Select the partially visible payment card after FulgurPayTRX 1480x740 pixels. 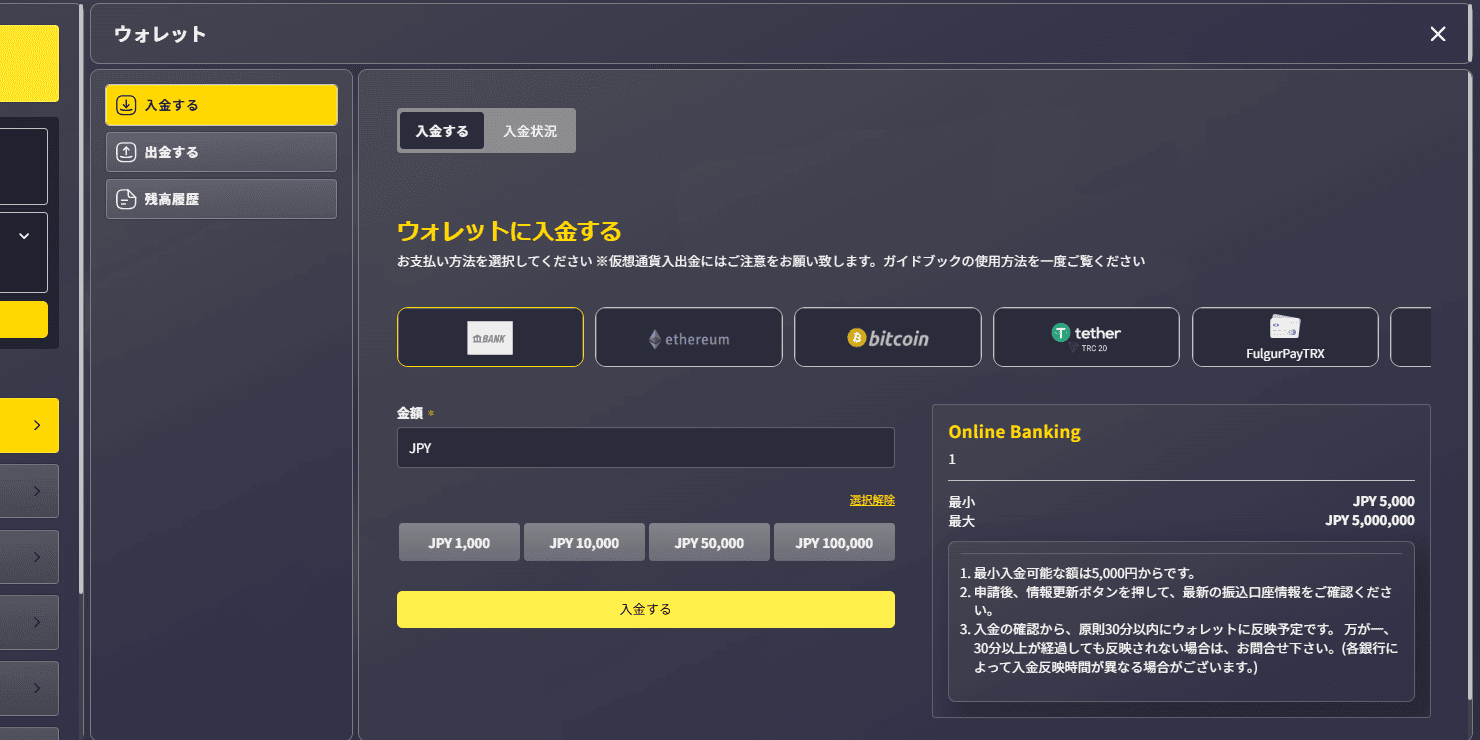[1411, 337]
